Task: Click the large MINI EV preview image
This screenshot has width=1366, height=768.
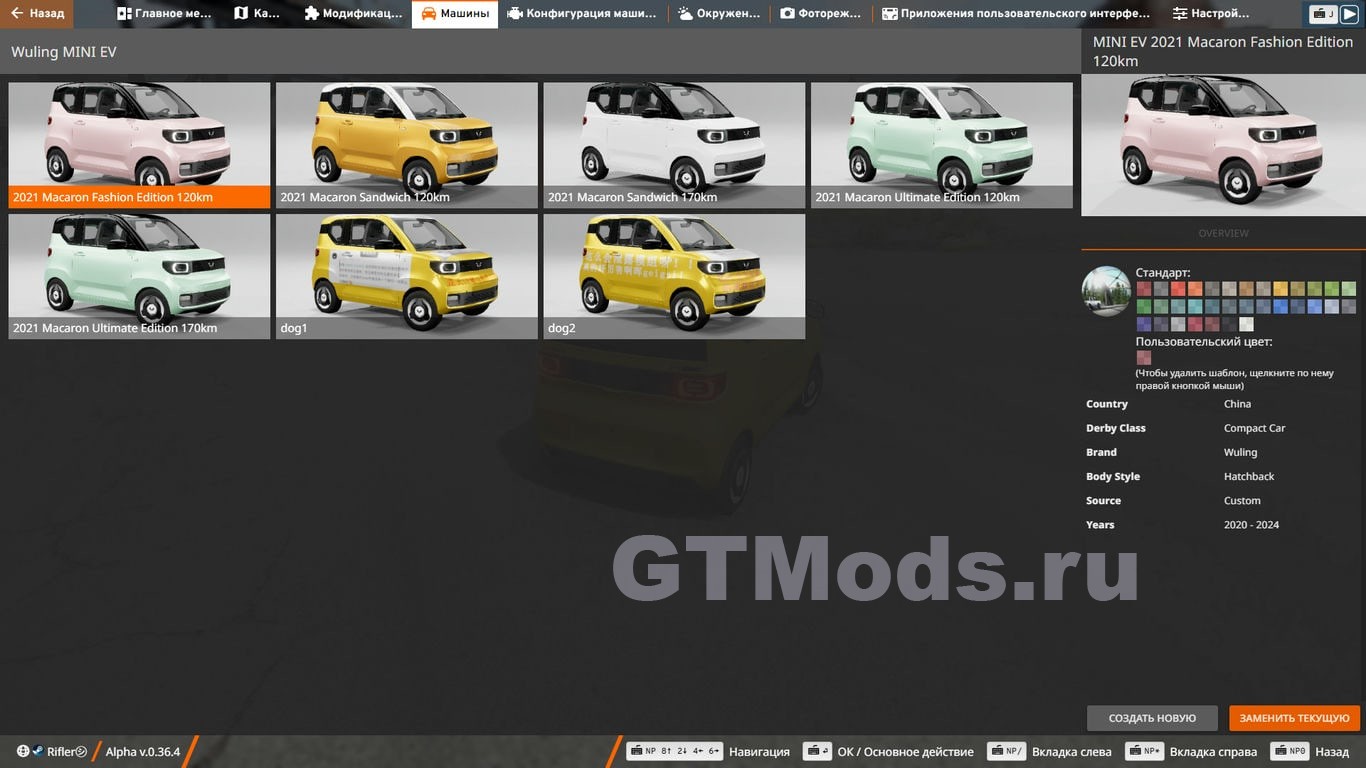Action: (x=1223, y=145)
